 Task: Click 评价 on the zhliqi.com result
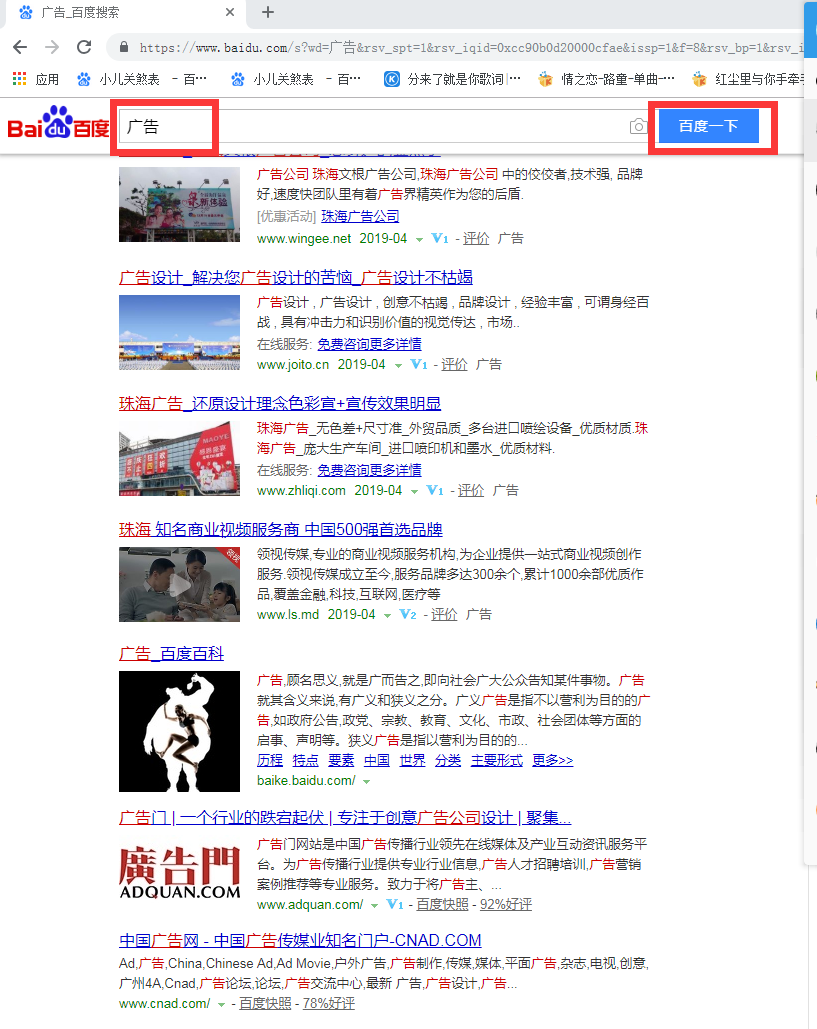(471, 490)
